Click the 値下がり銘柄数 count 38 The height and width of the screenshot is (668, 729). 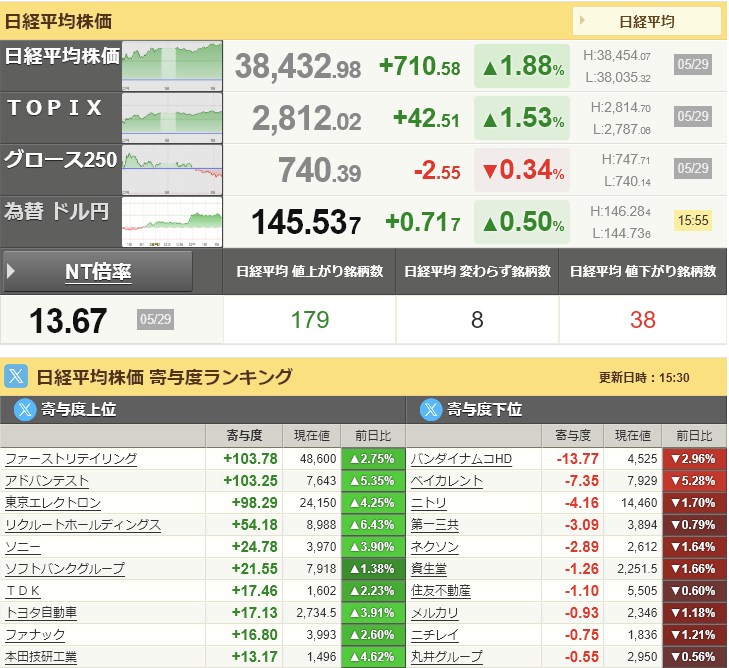click(643, 320)
